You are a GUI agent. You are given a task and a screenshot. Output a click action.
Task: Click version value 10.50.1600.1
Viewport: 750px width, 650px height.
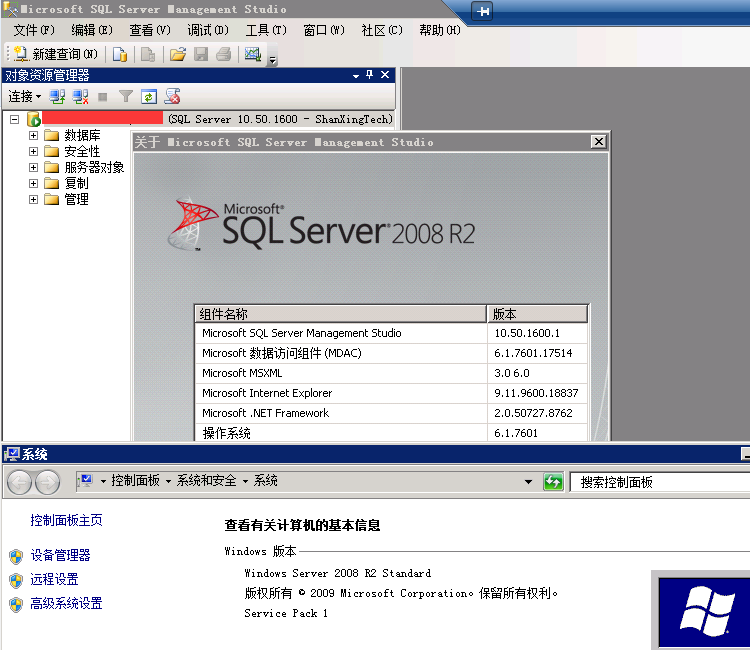tap(527, 333)
